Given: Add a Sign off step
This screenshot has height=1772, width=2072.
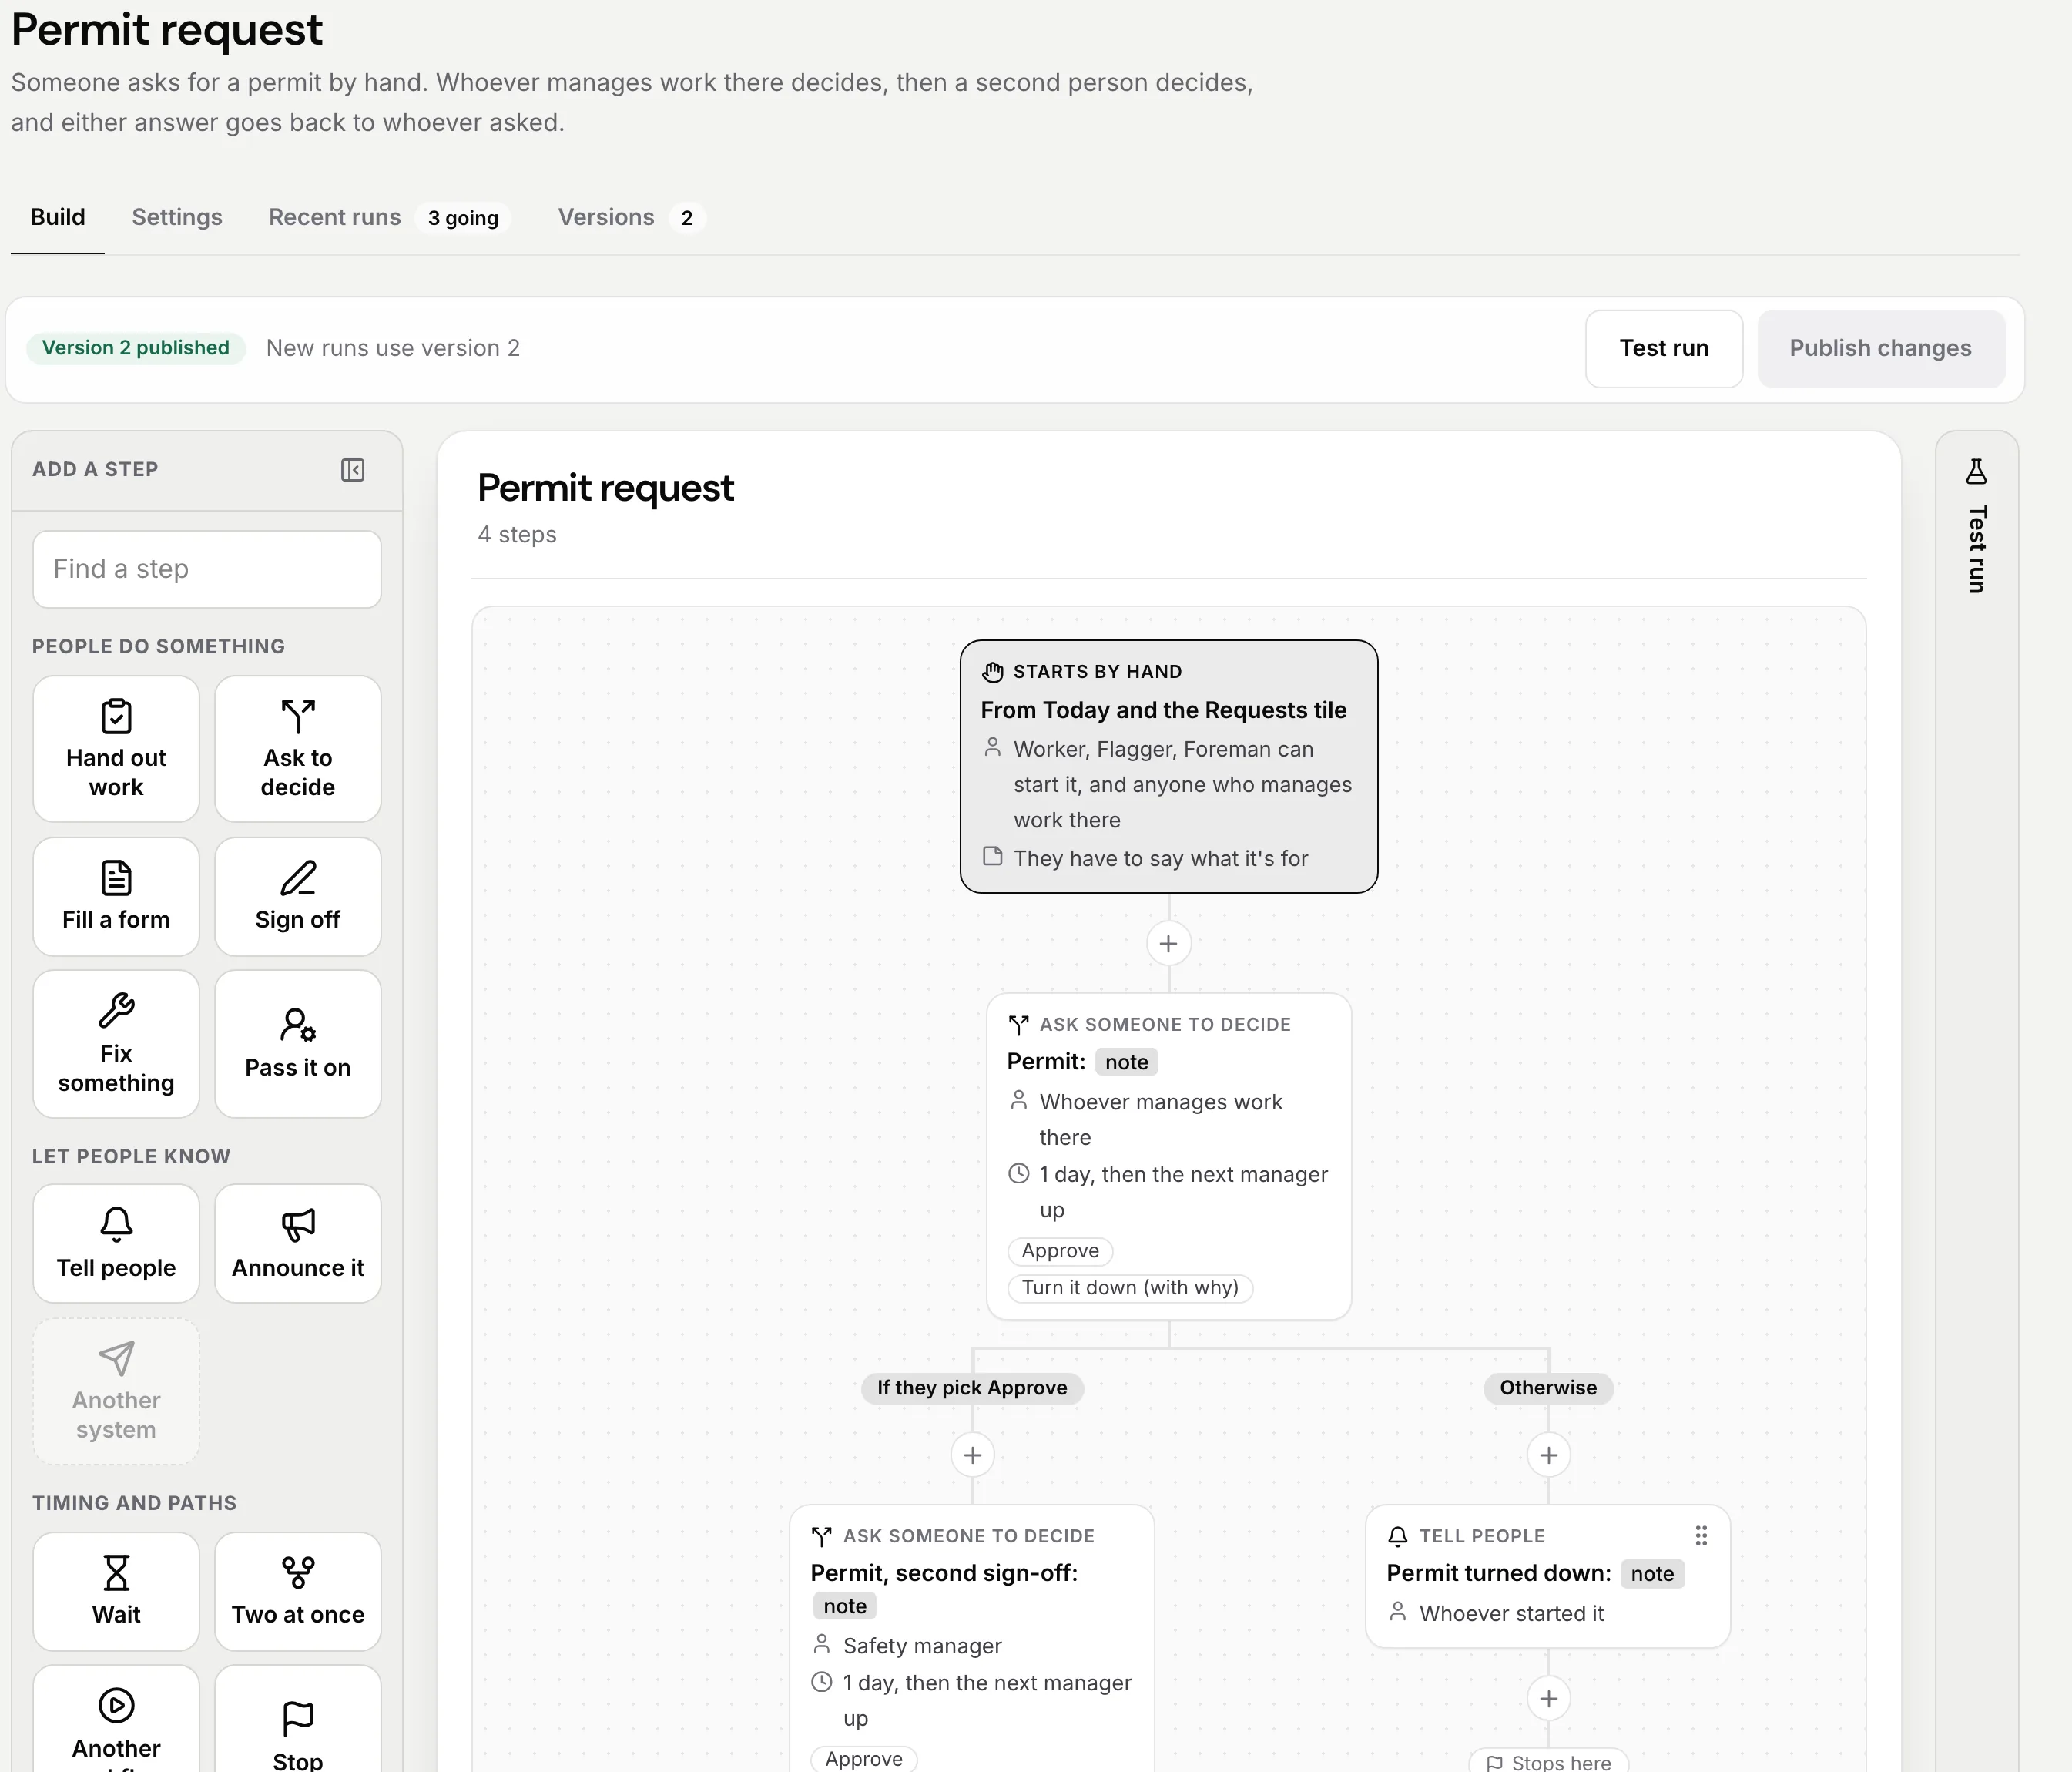Looking at the screenshot, I should tap(298, 896).
